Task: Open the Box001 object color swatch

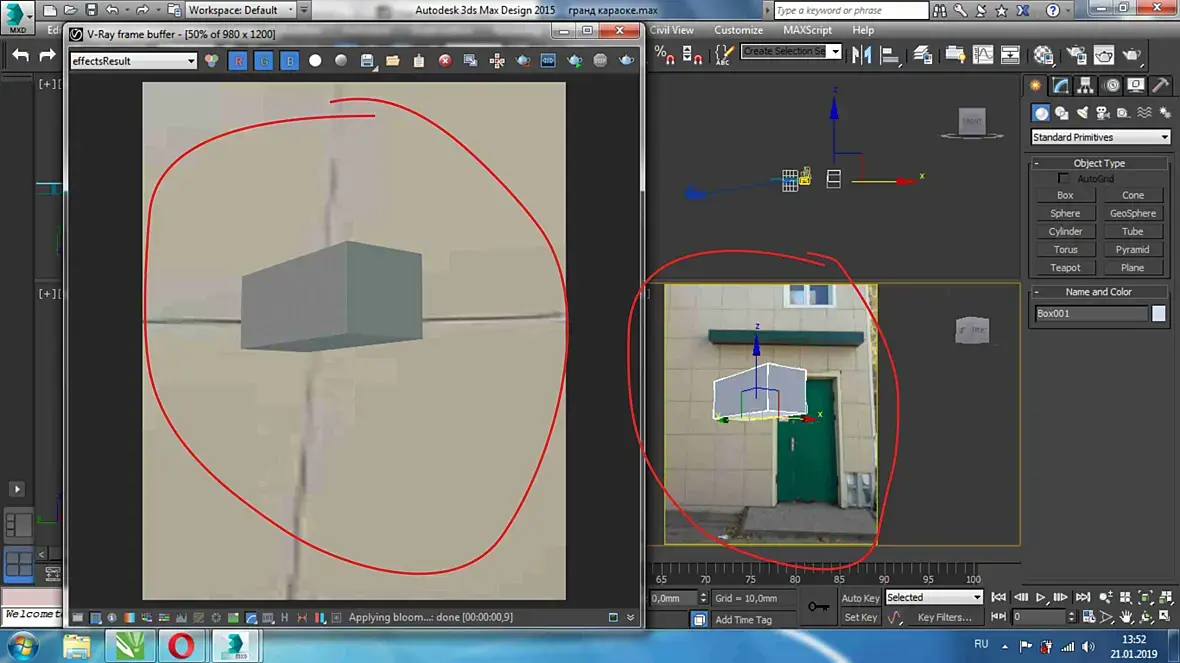Action: tap(1158, 314)
